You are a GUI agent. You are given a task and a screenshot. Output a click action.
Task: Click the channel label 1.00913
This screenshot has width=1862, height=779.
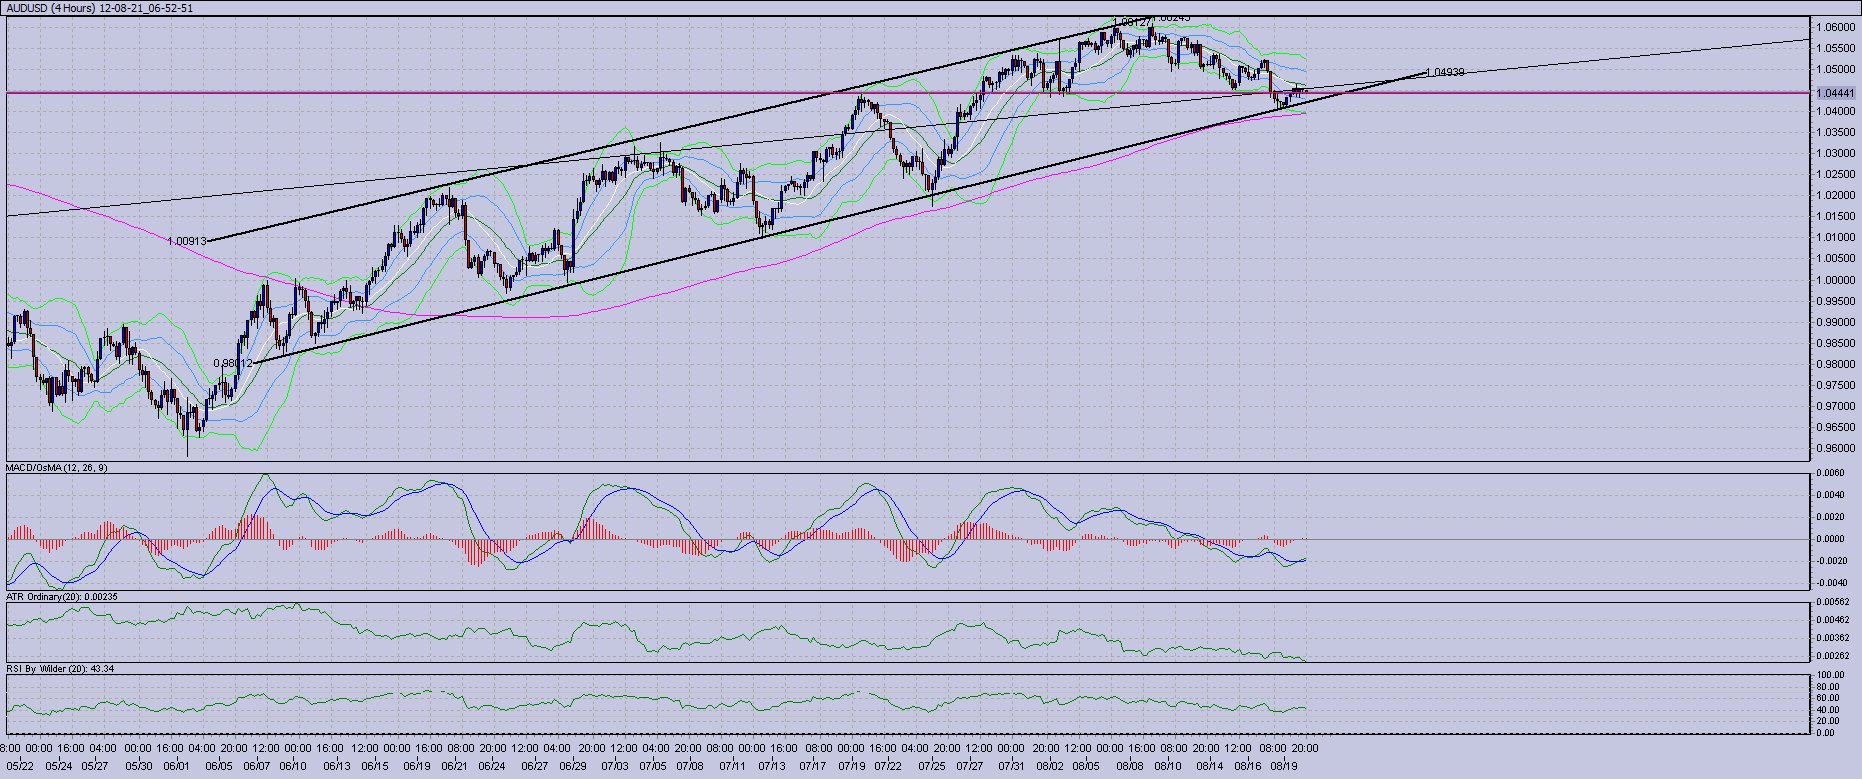tap(187, 241)
